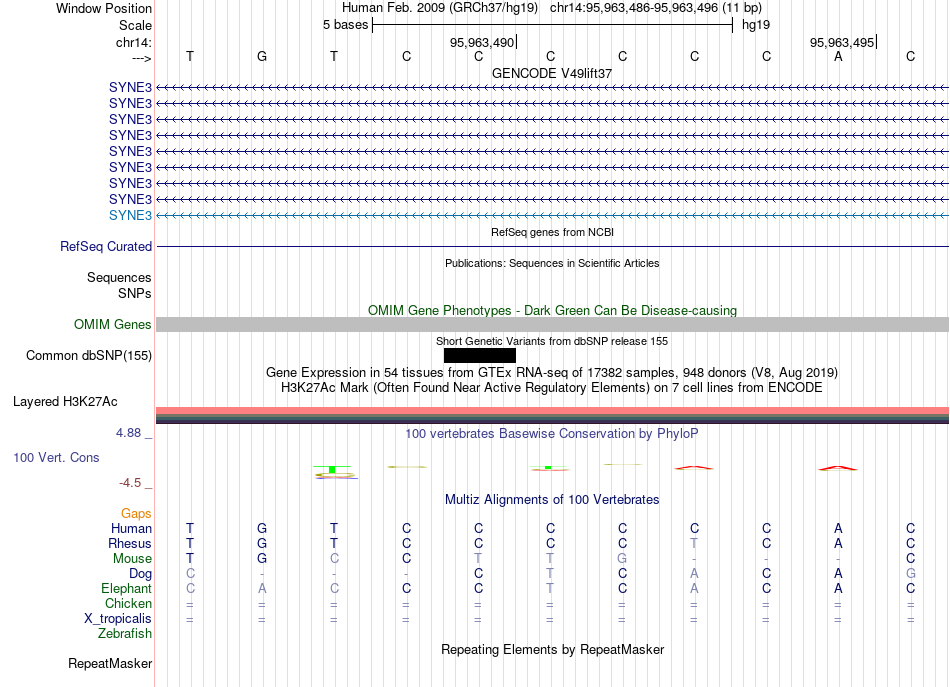
Task: Click the Sequences track label
Action: click(x=119, y=277)
